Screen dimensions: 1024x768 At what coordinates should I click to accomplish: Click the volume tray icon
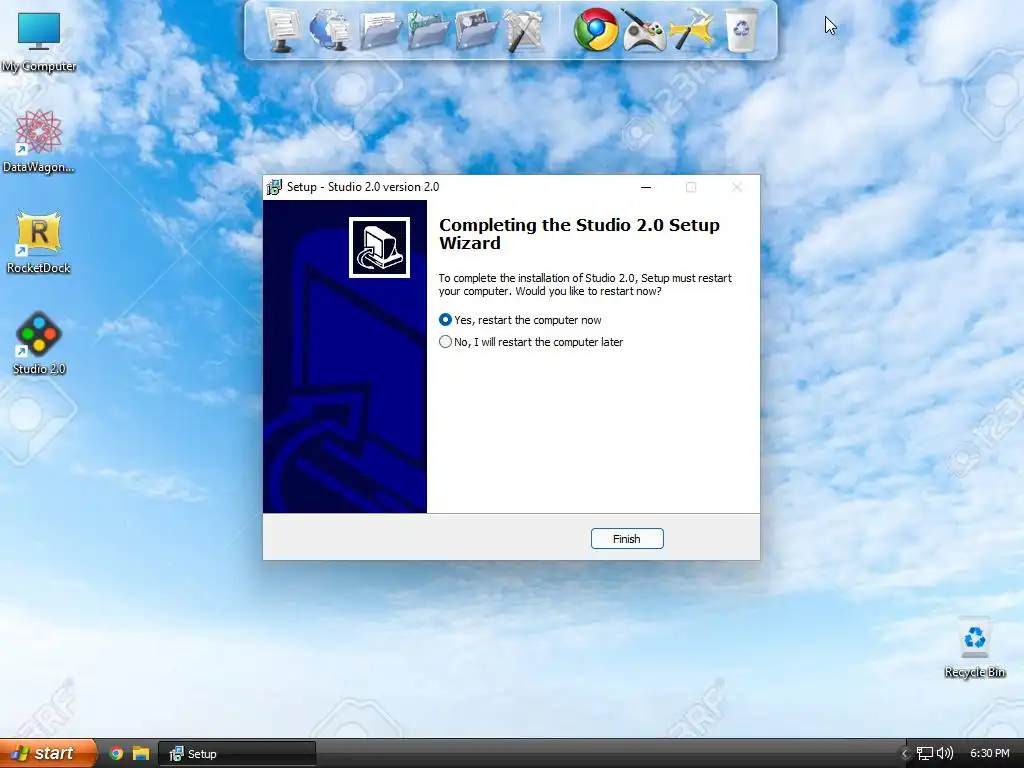pos(944,754)
